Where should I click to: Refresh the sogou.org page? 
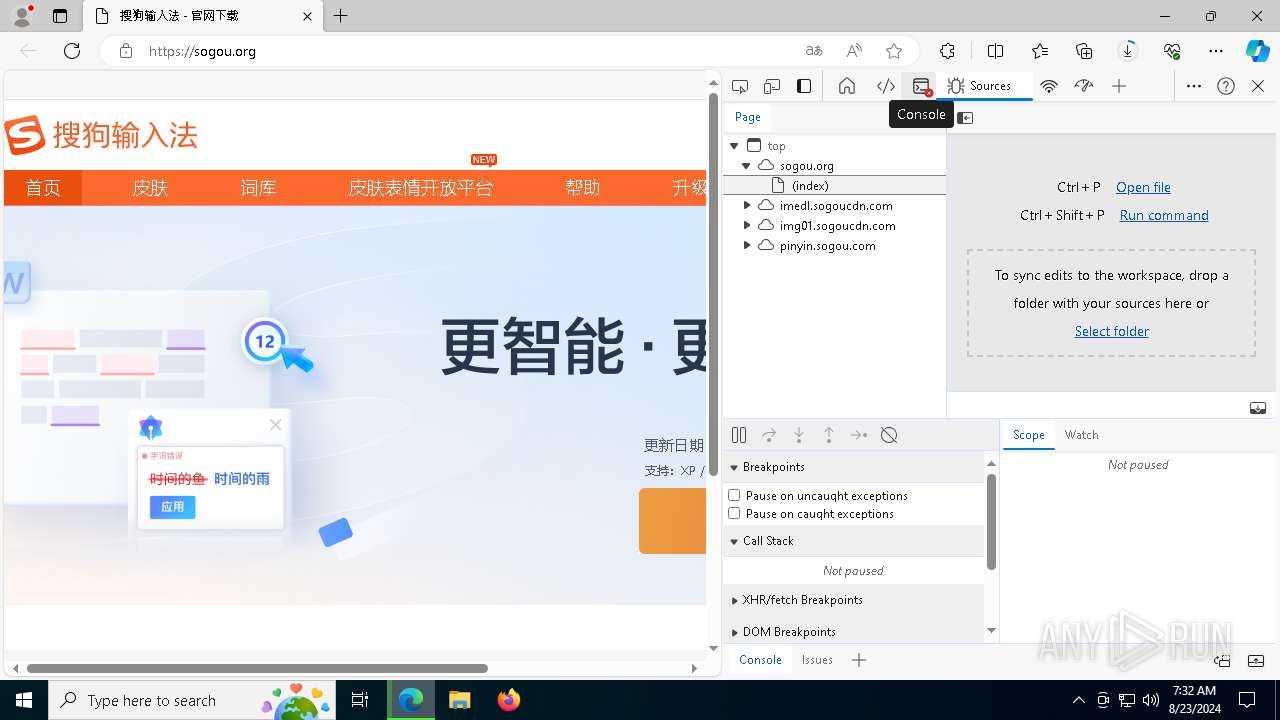click(x=72, y=51)
